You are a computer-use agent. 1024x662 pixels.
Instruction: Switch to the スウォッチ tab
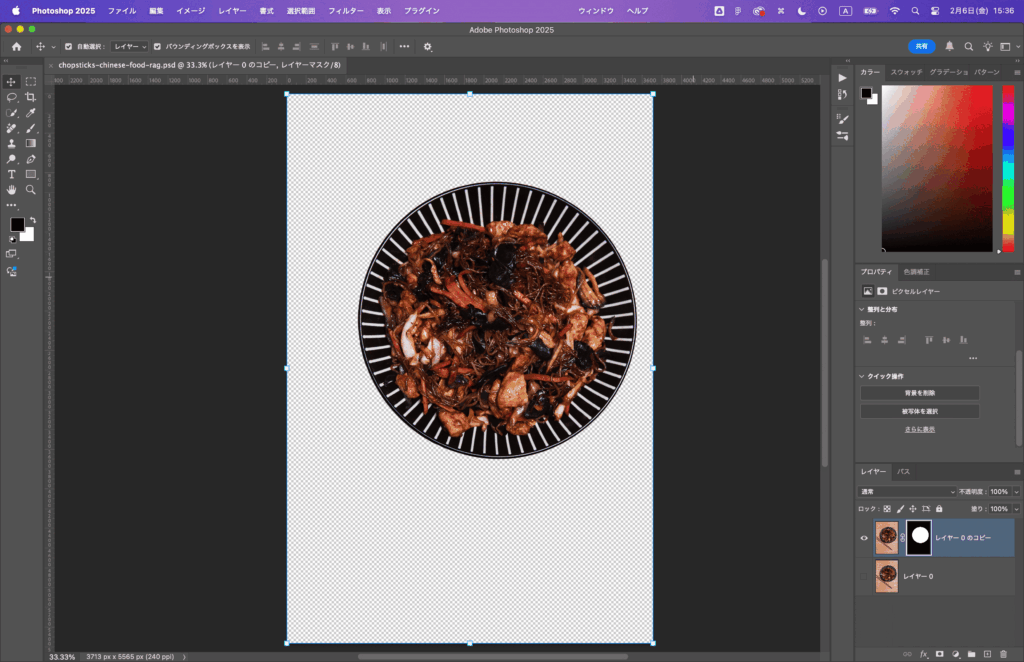906,72
